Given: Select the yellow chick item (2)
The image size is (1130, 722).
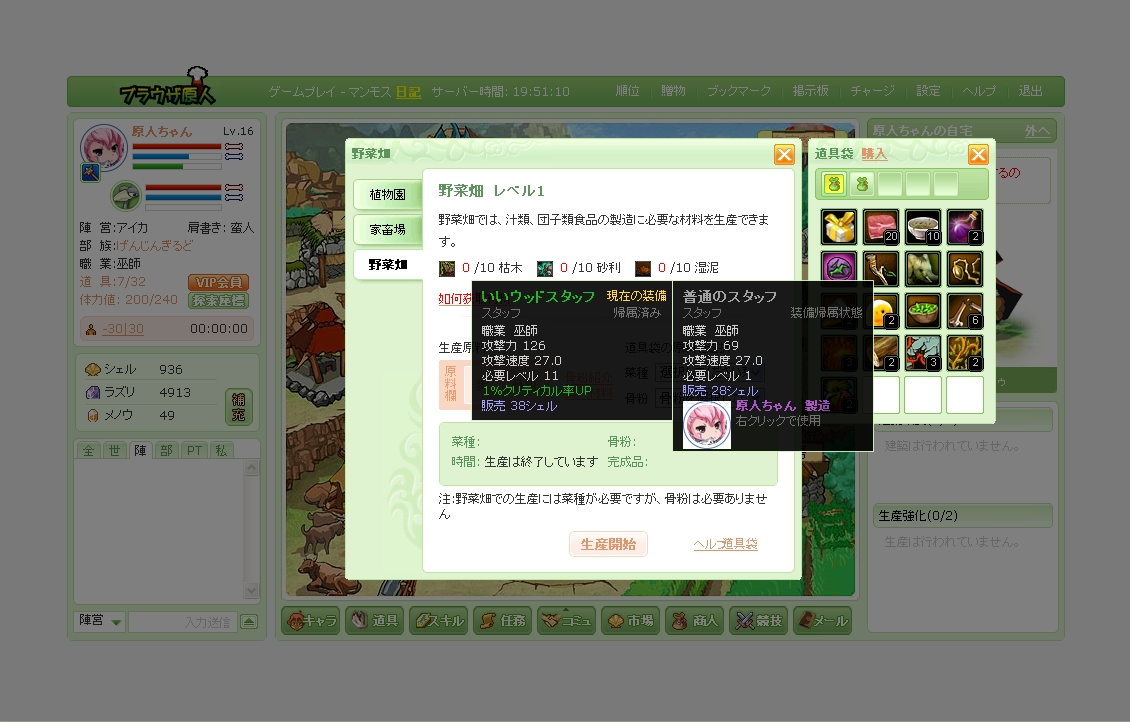Looking at the screenshot, I should 886,311.
